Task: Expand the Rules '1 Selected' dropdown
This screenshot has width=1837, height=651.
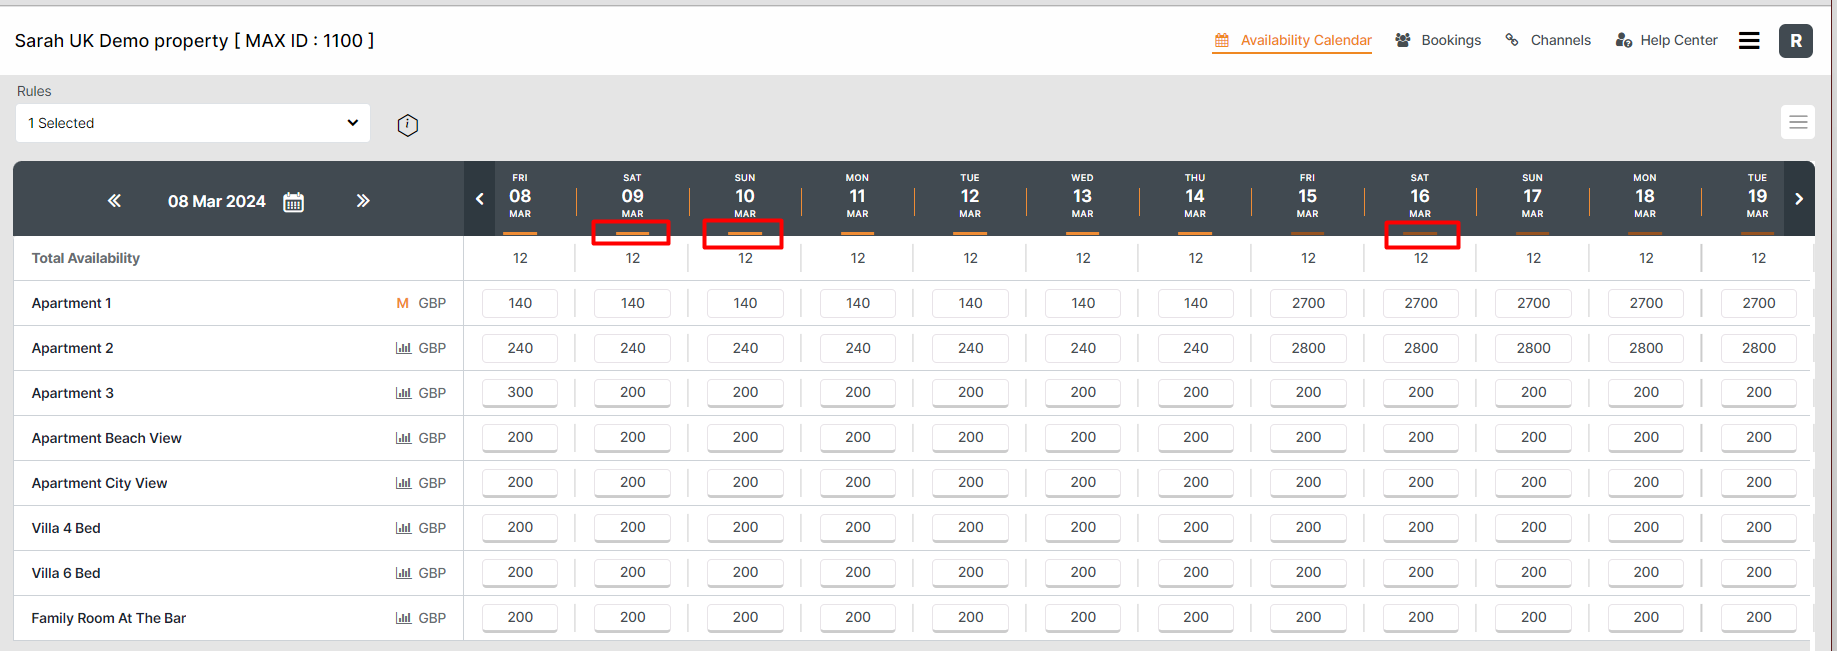Action: pos(193,123)
